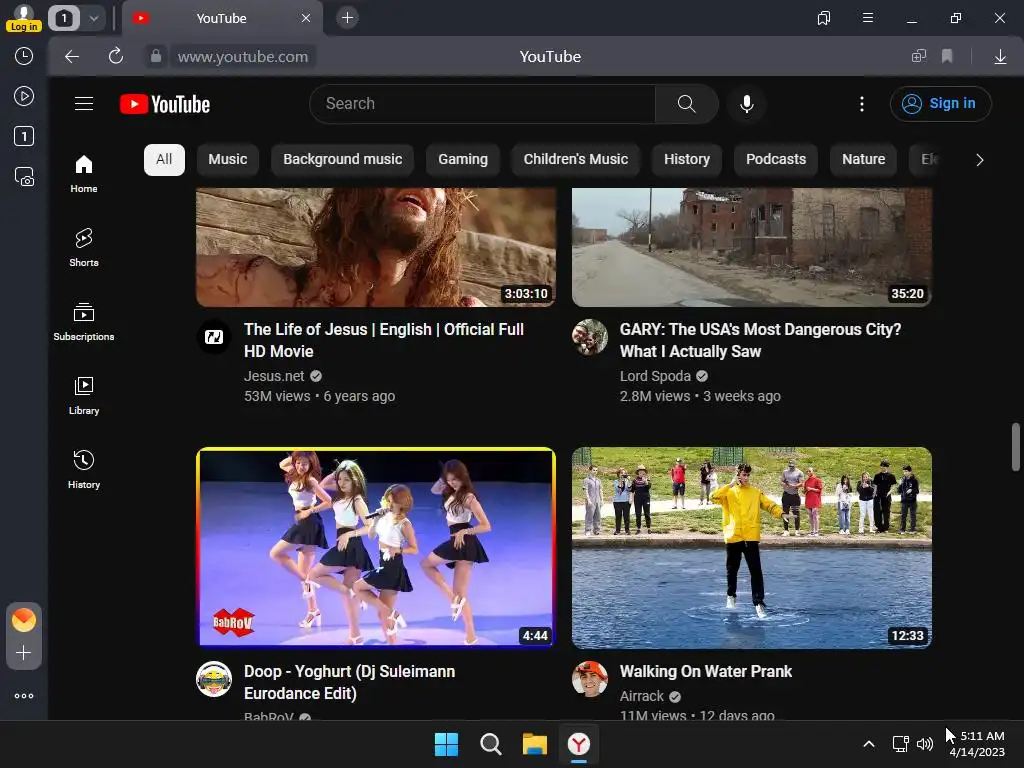Open the orange assistant icon in sidebar
Image resolution: width=1024 pixels, height=768 pixels.
point(24,620)
